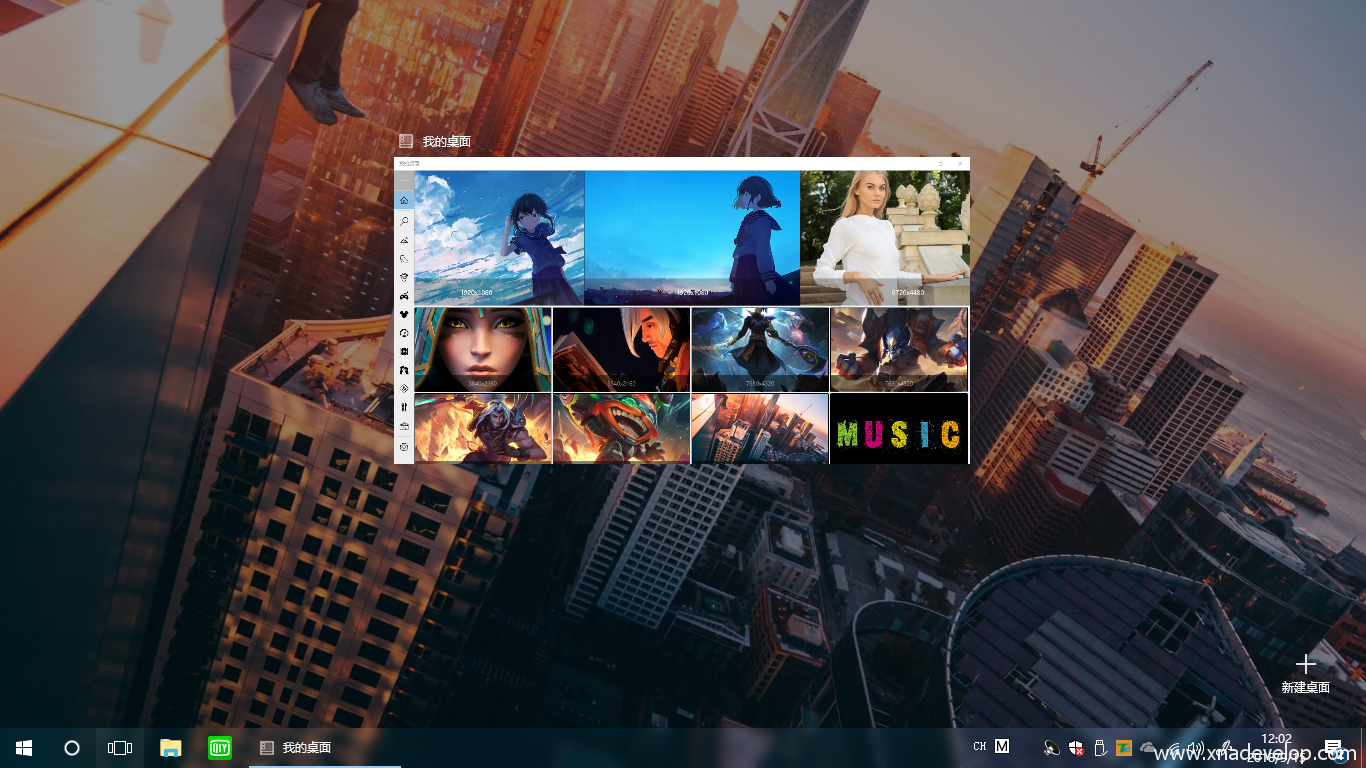Click the magnifier search icon in the sidebar
The image size is (1366, 768).
404,220
